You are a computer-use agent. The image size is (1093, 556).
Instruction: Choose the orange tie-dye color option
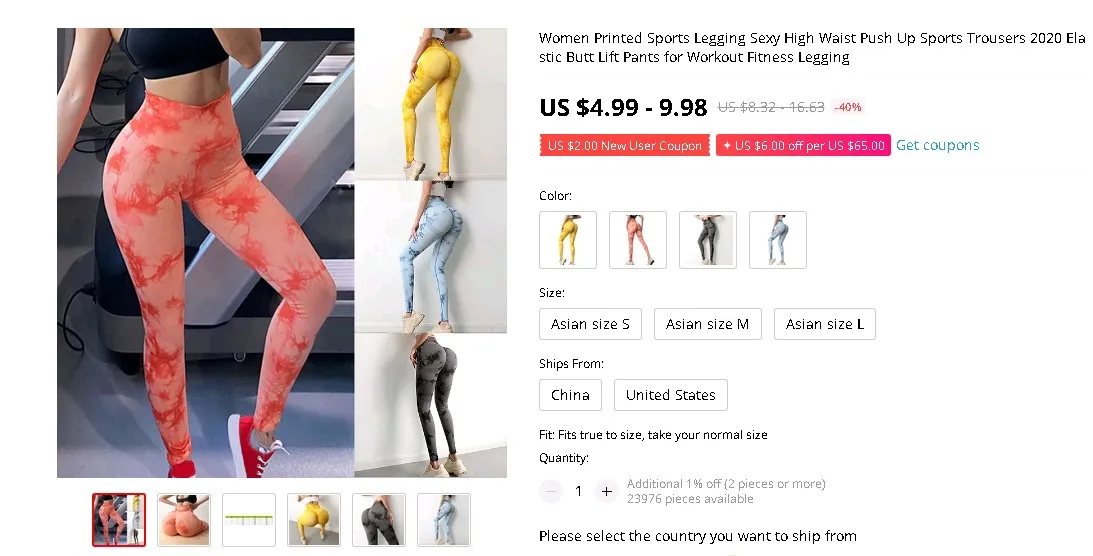pyautogui.click(x=638, y=240)
